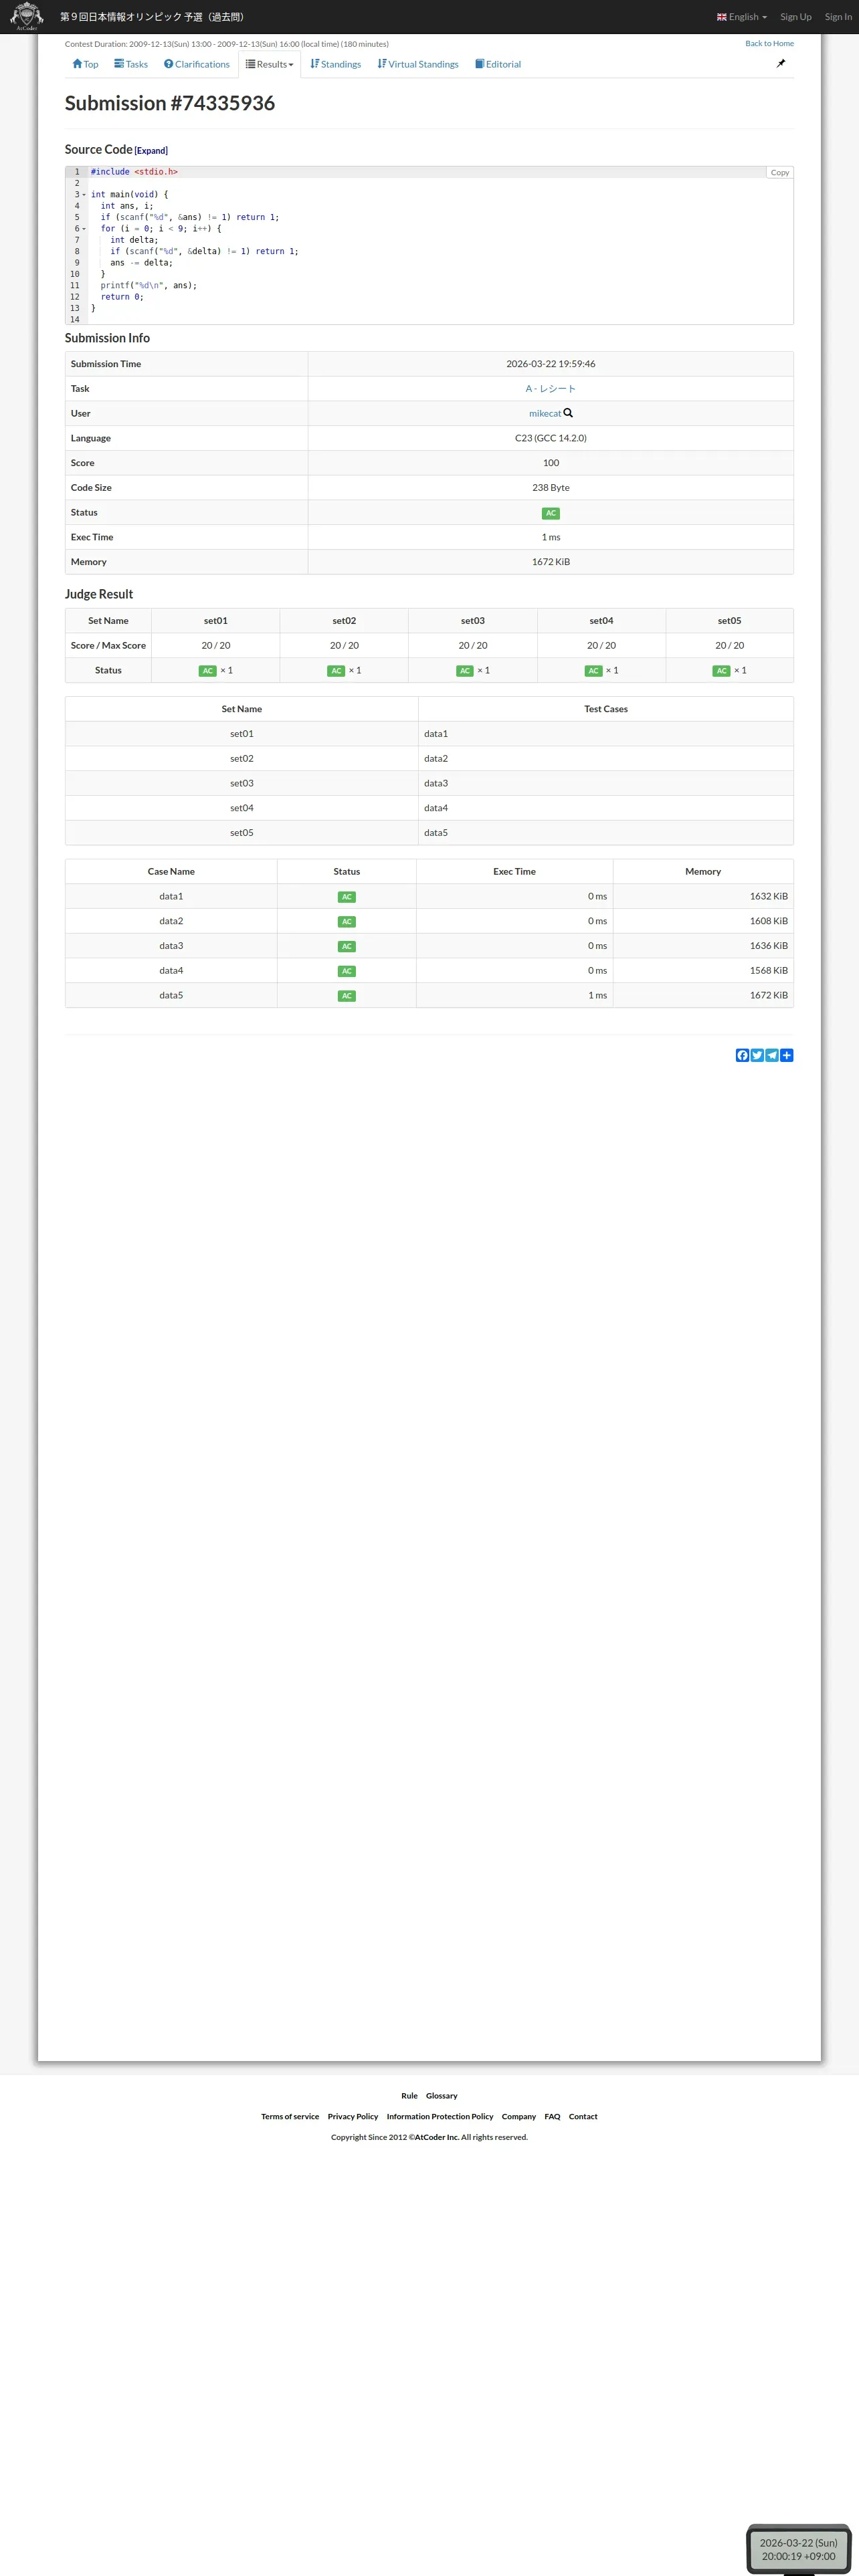
Task: Share the submission on Facebook
Action: click(742, 1055)
